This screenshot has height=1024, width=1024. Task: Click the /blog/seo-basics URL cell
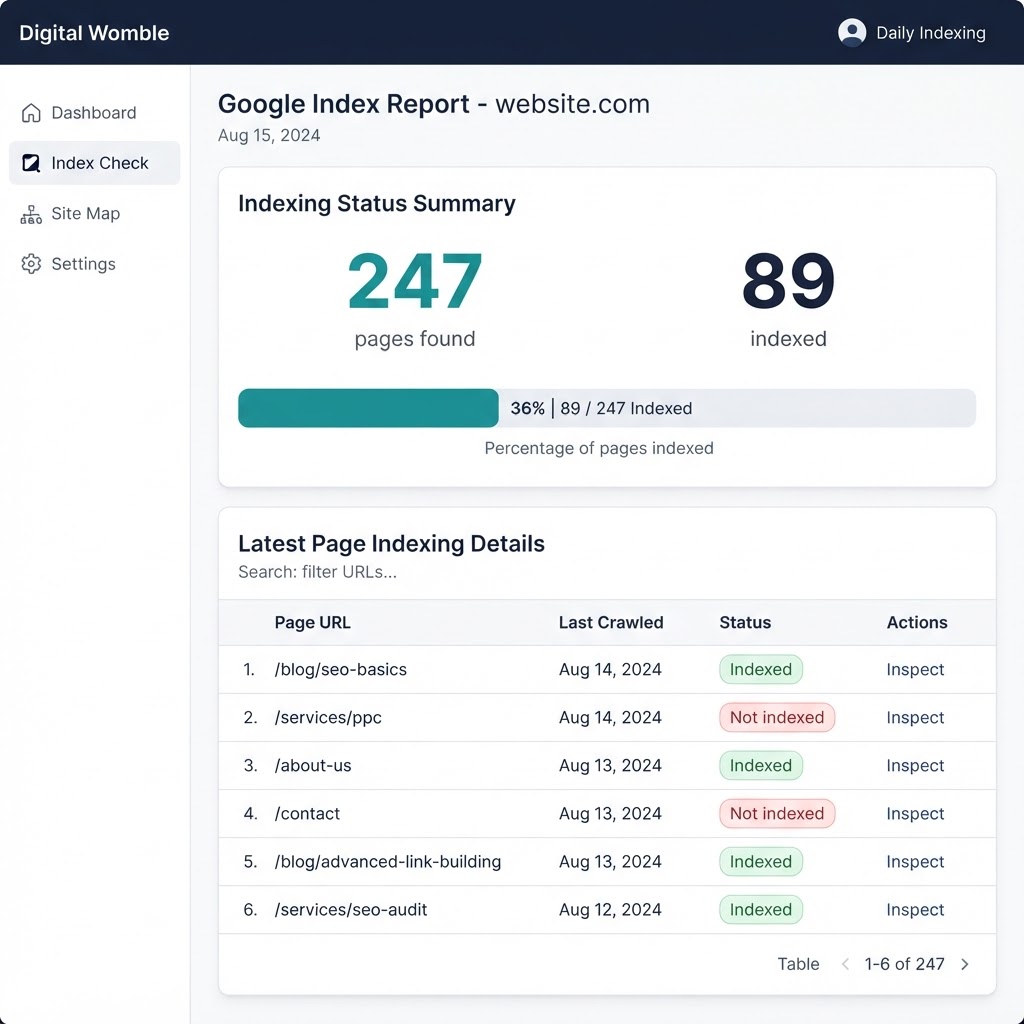pyautogui.click(x=340, y=669)
